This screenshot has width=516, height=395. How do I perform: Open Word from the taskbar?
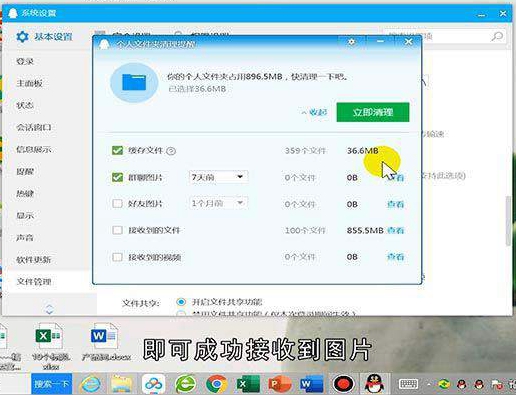pos(311,384)
